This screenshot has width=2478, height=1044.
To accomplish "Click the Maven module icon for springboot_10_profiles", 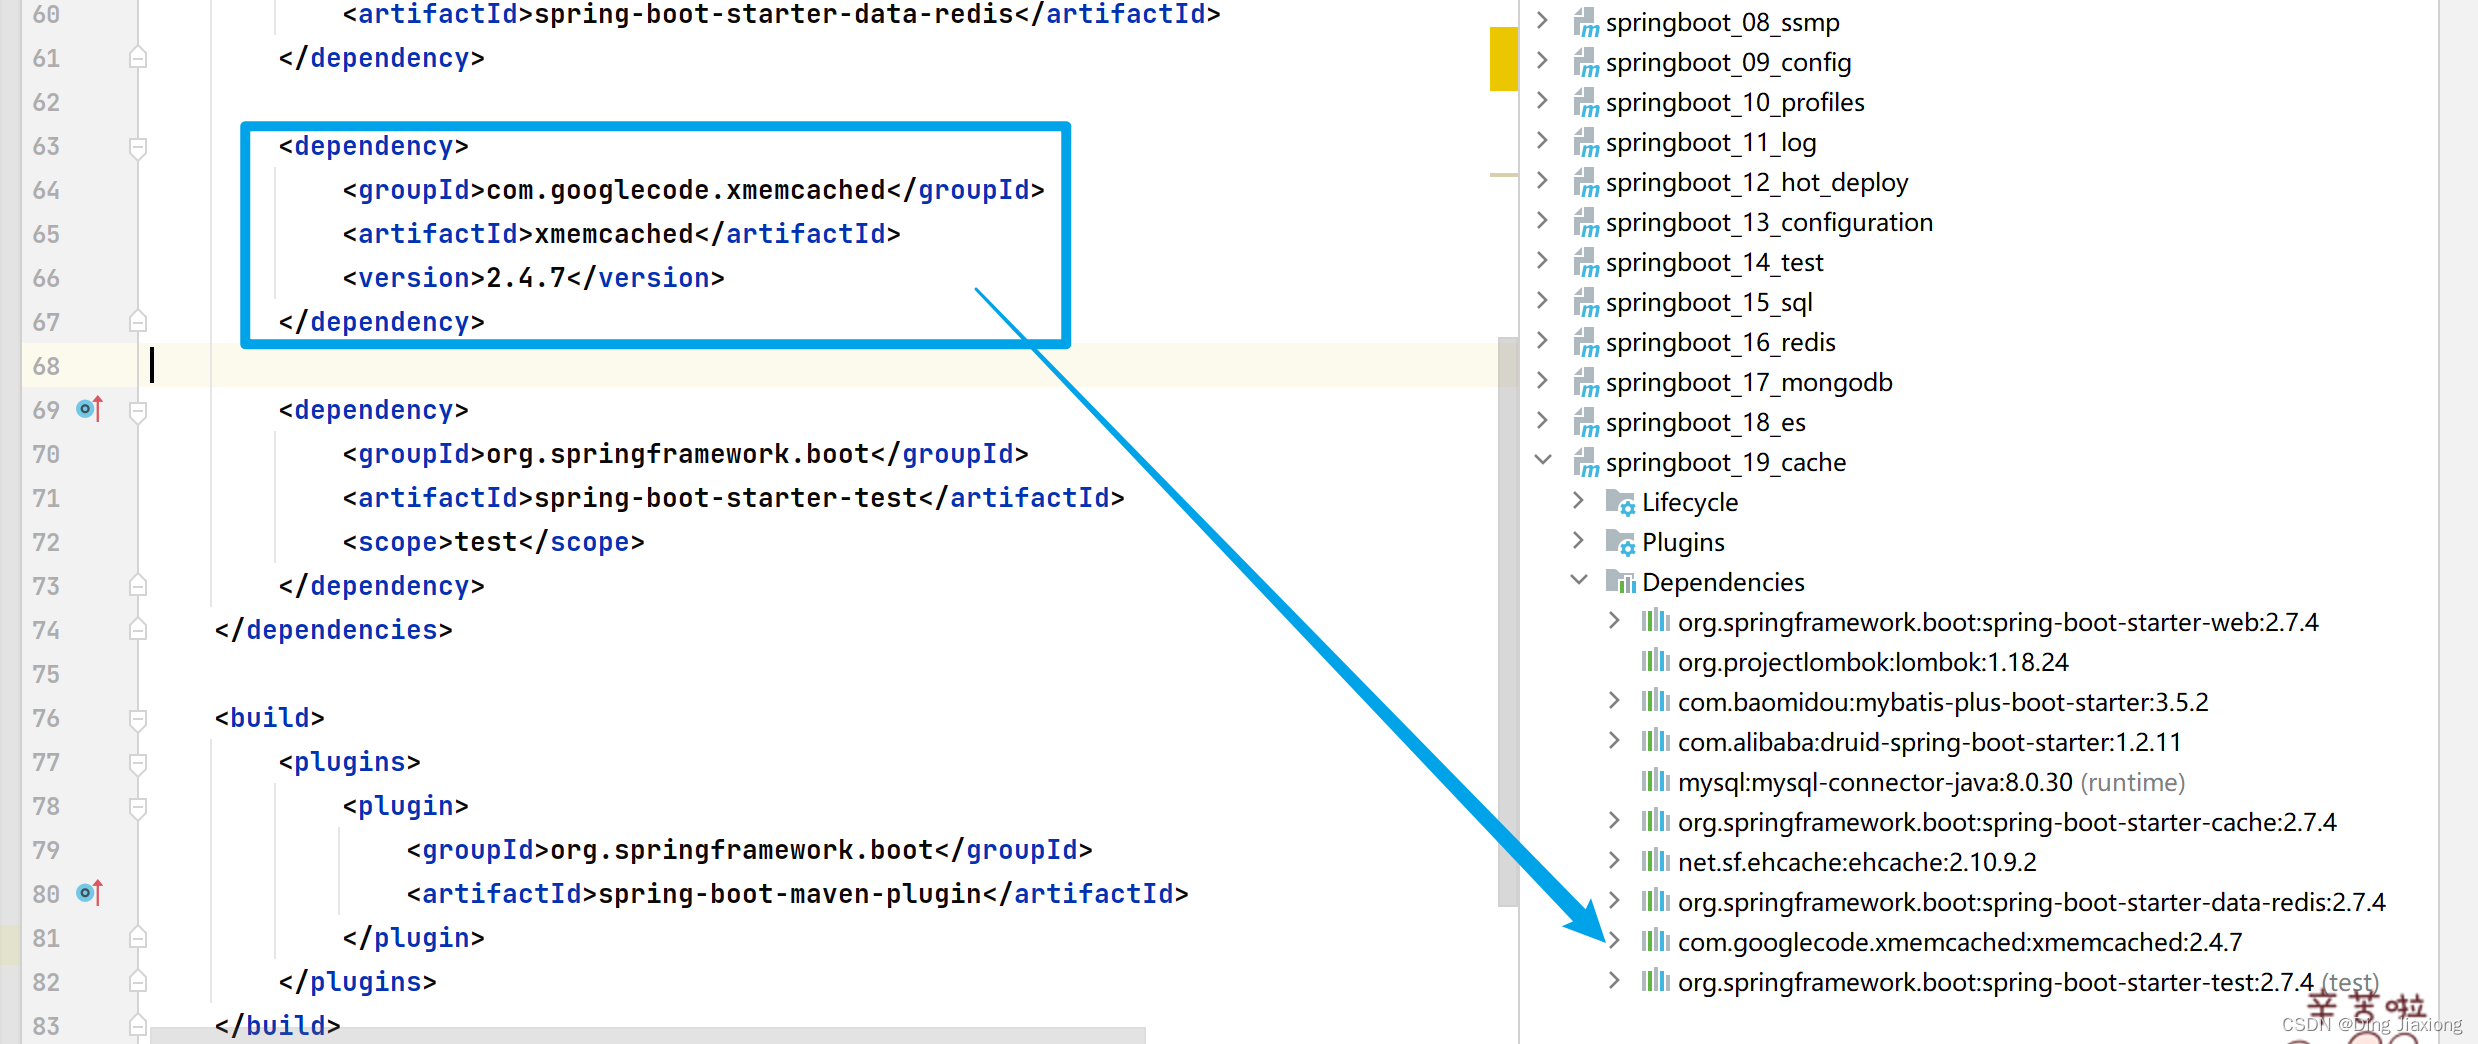I will tap(1585, 102).
